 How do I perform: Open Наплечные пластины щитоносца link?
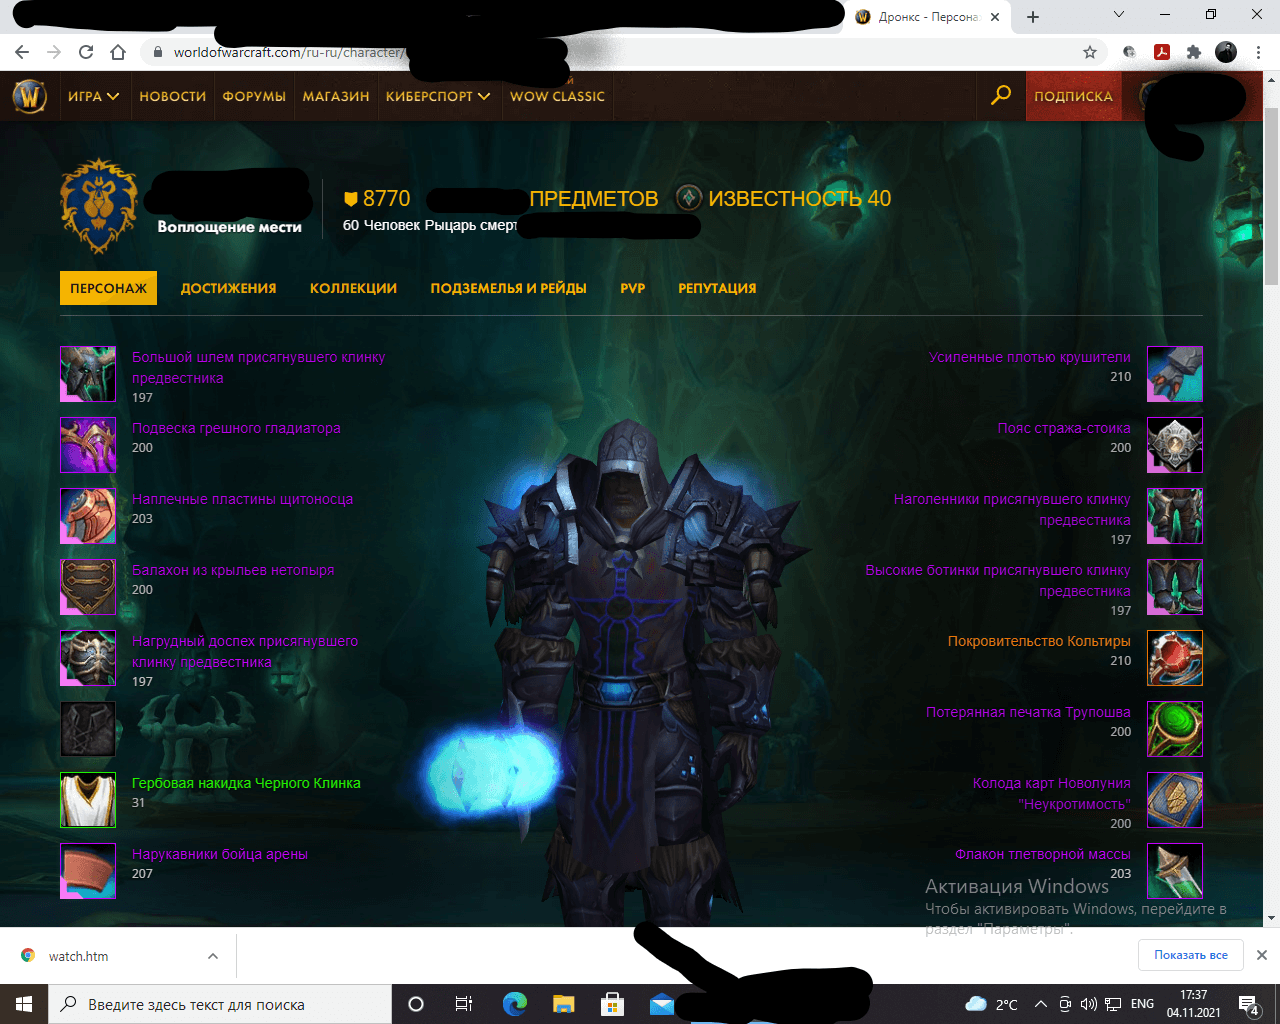pyautogui.click(x=242, y=499)
